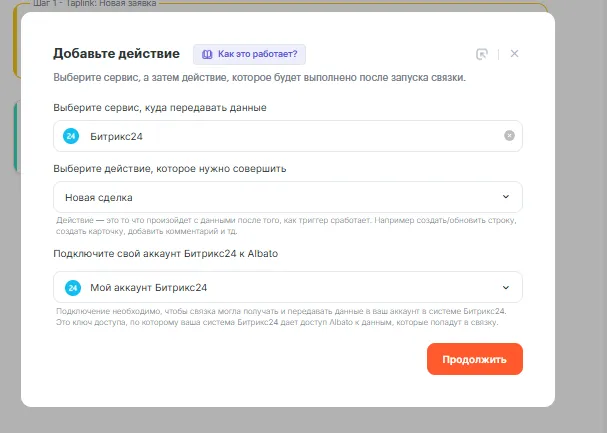Expand the chevron in 'Новая сделка' field
Viewport: 607px width, 433px height.
tap(505, 197)
